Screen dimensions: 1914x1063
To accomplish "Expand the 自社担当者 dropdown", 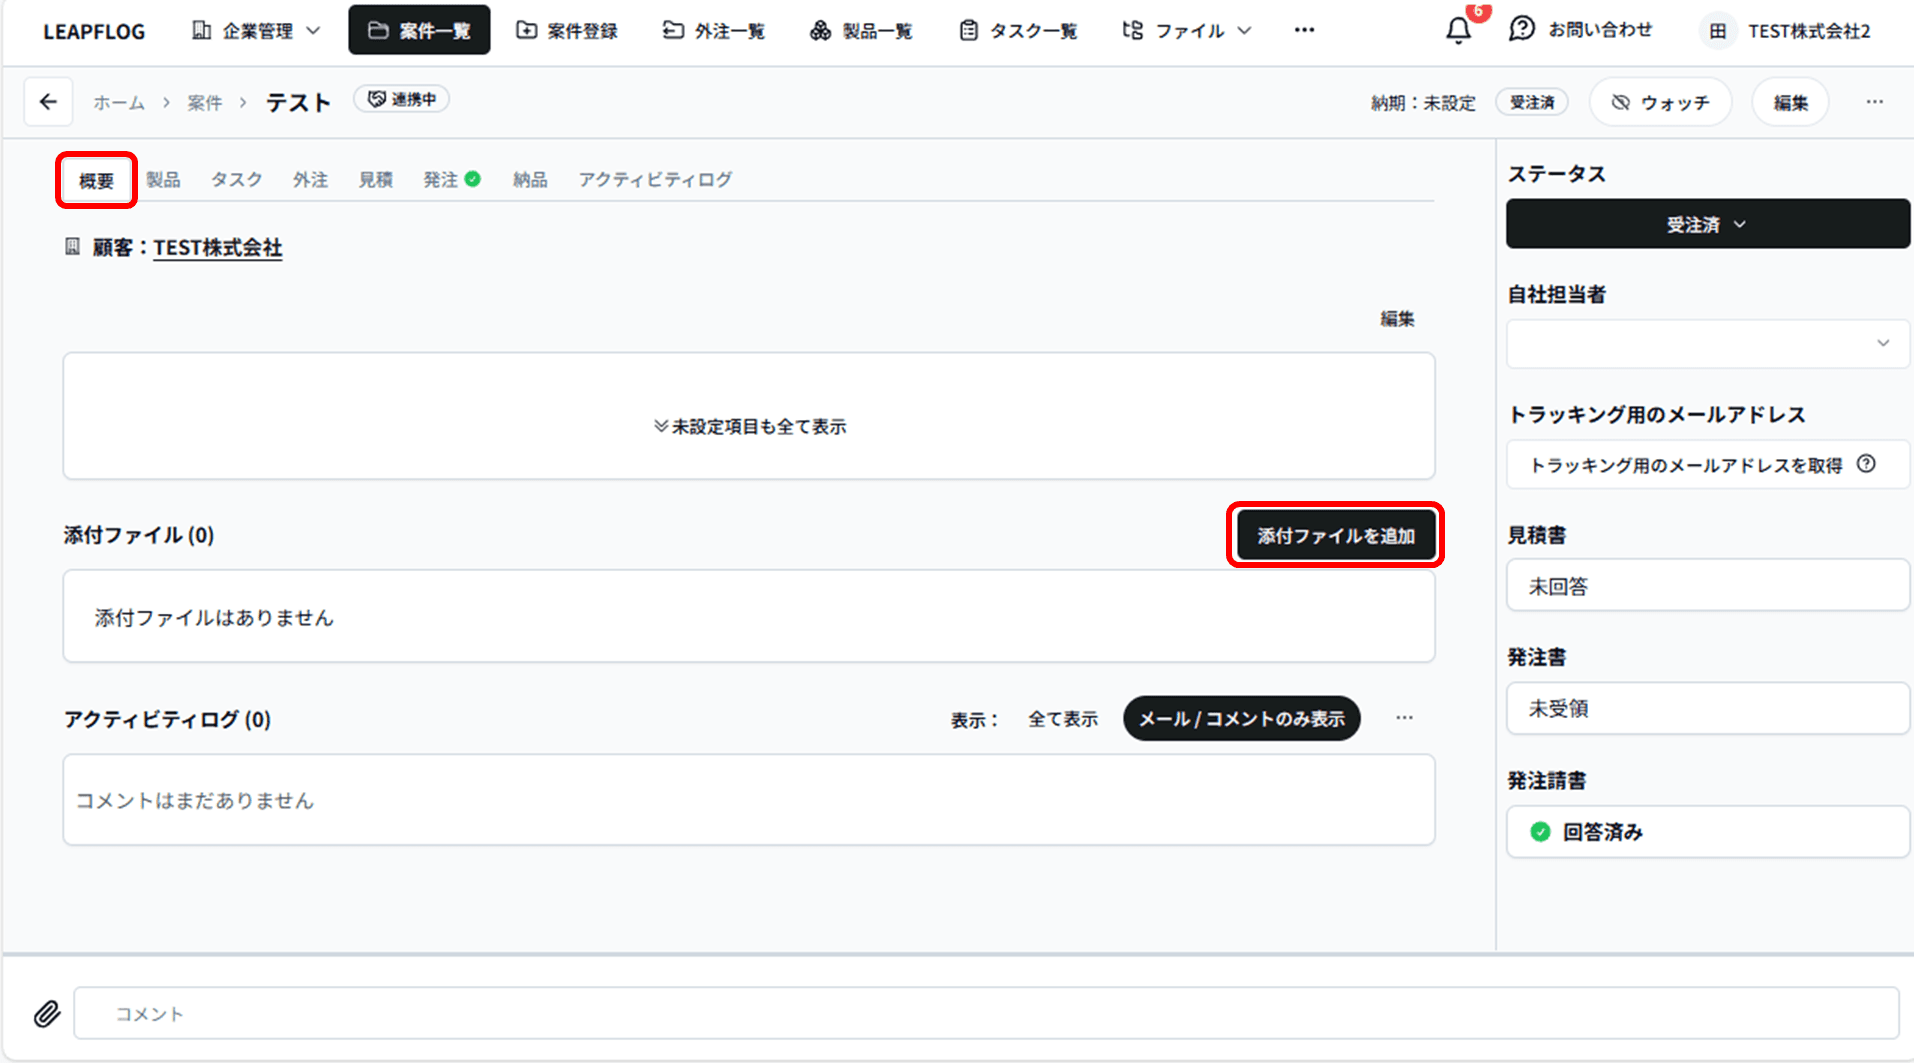I will 1707,343.
